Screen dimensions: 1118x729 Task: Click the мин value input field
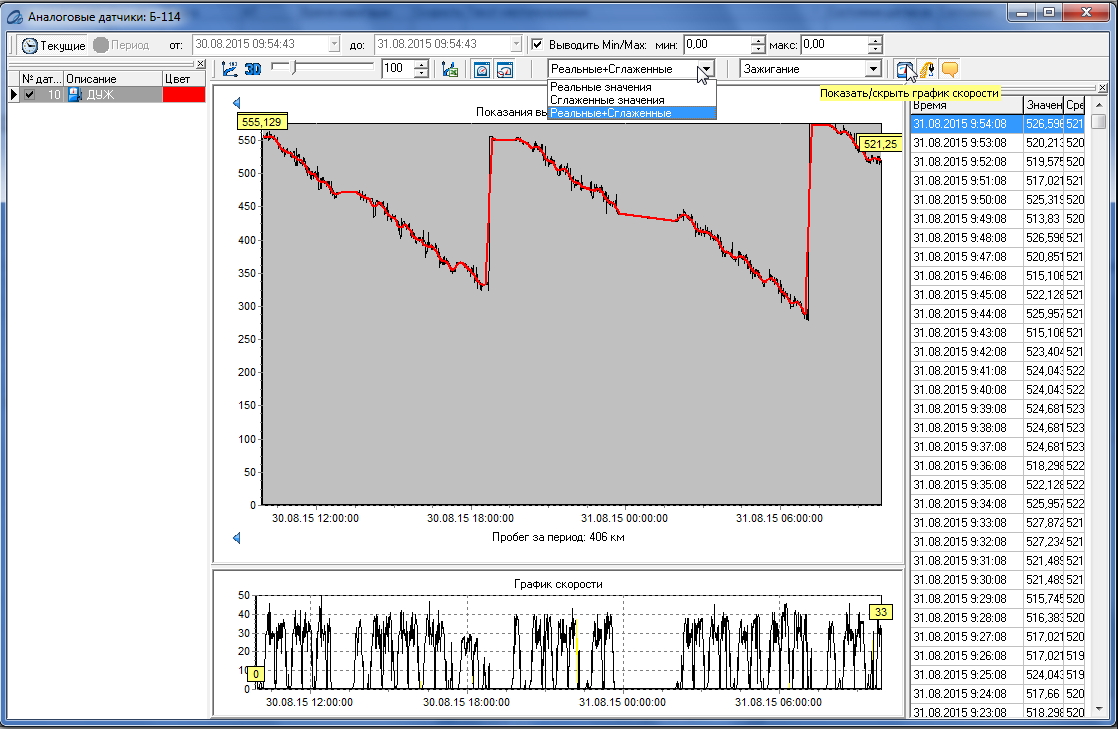pyautogui.click(x=716, y=45)
